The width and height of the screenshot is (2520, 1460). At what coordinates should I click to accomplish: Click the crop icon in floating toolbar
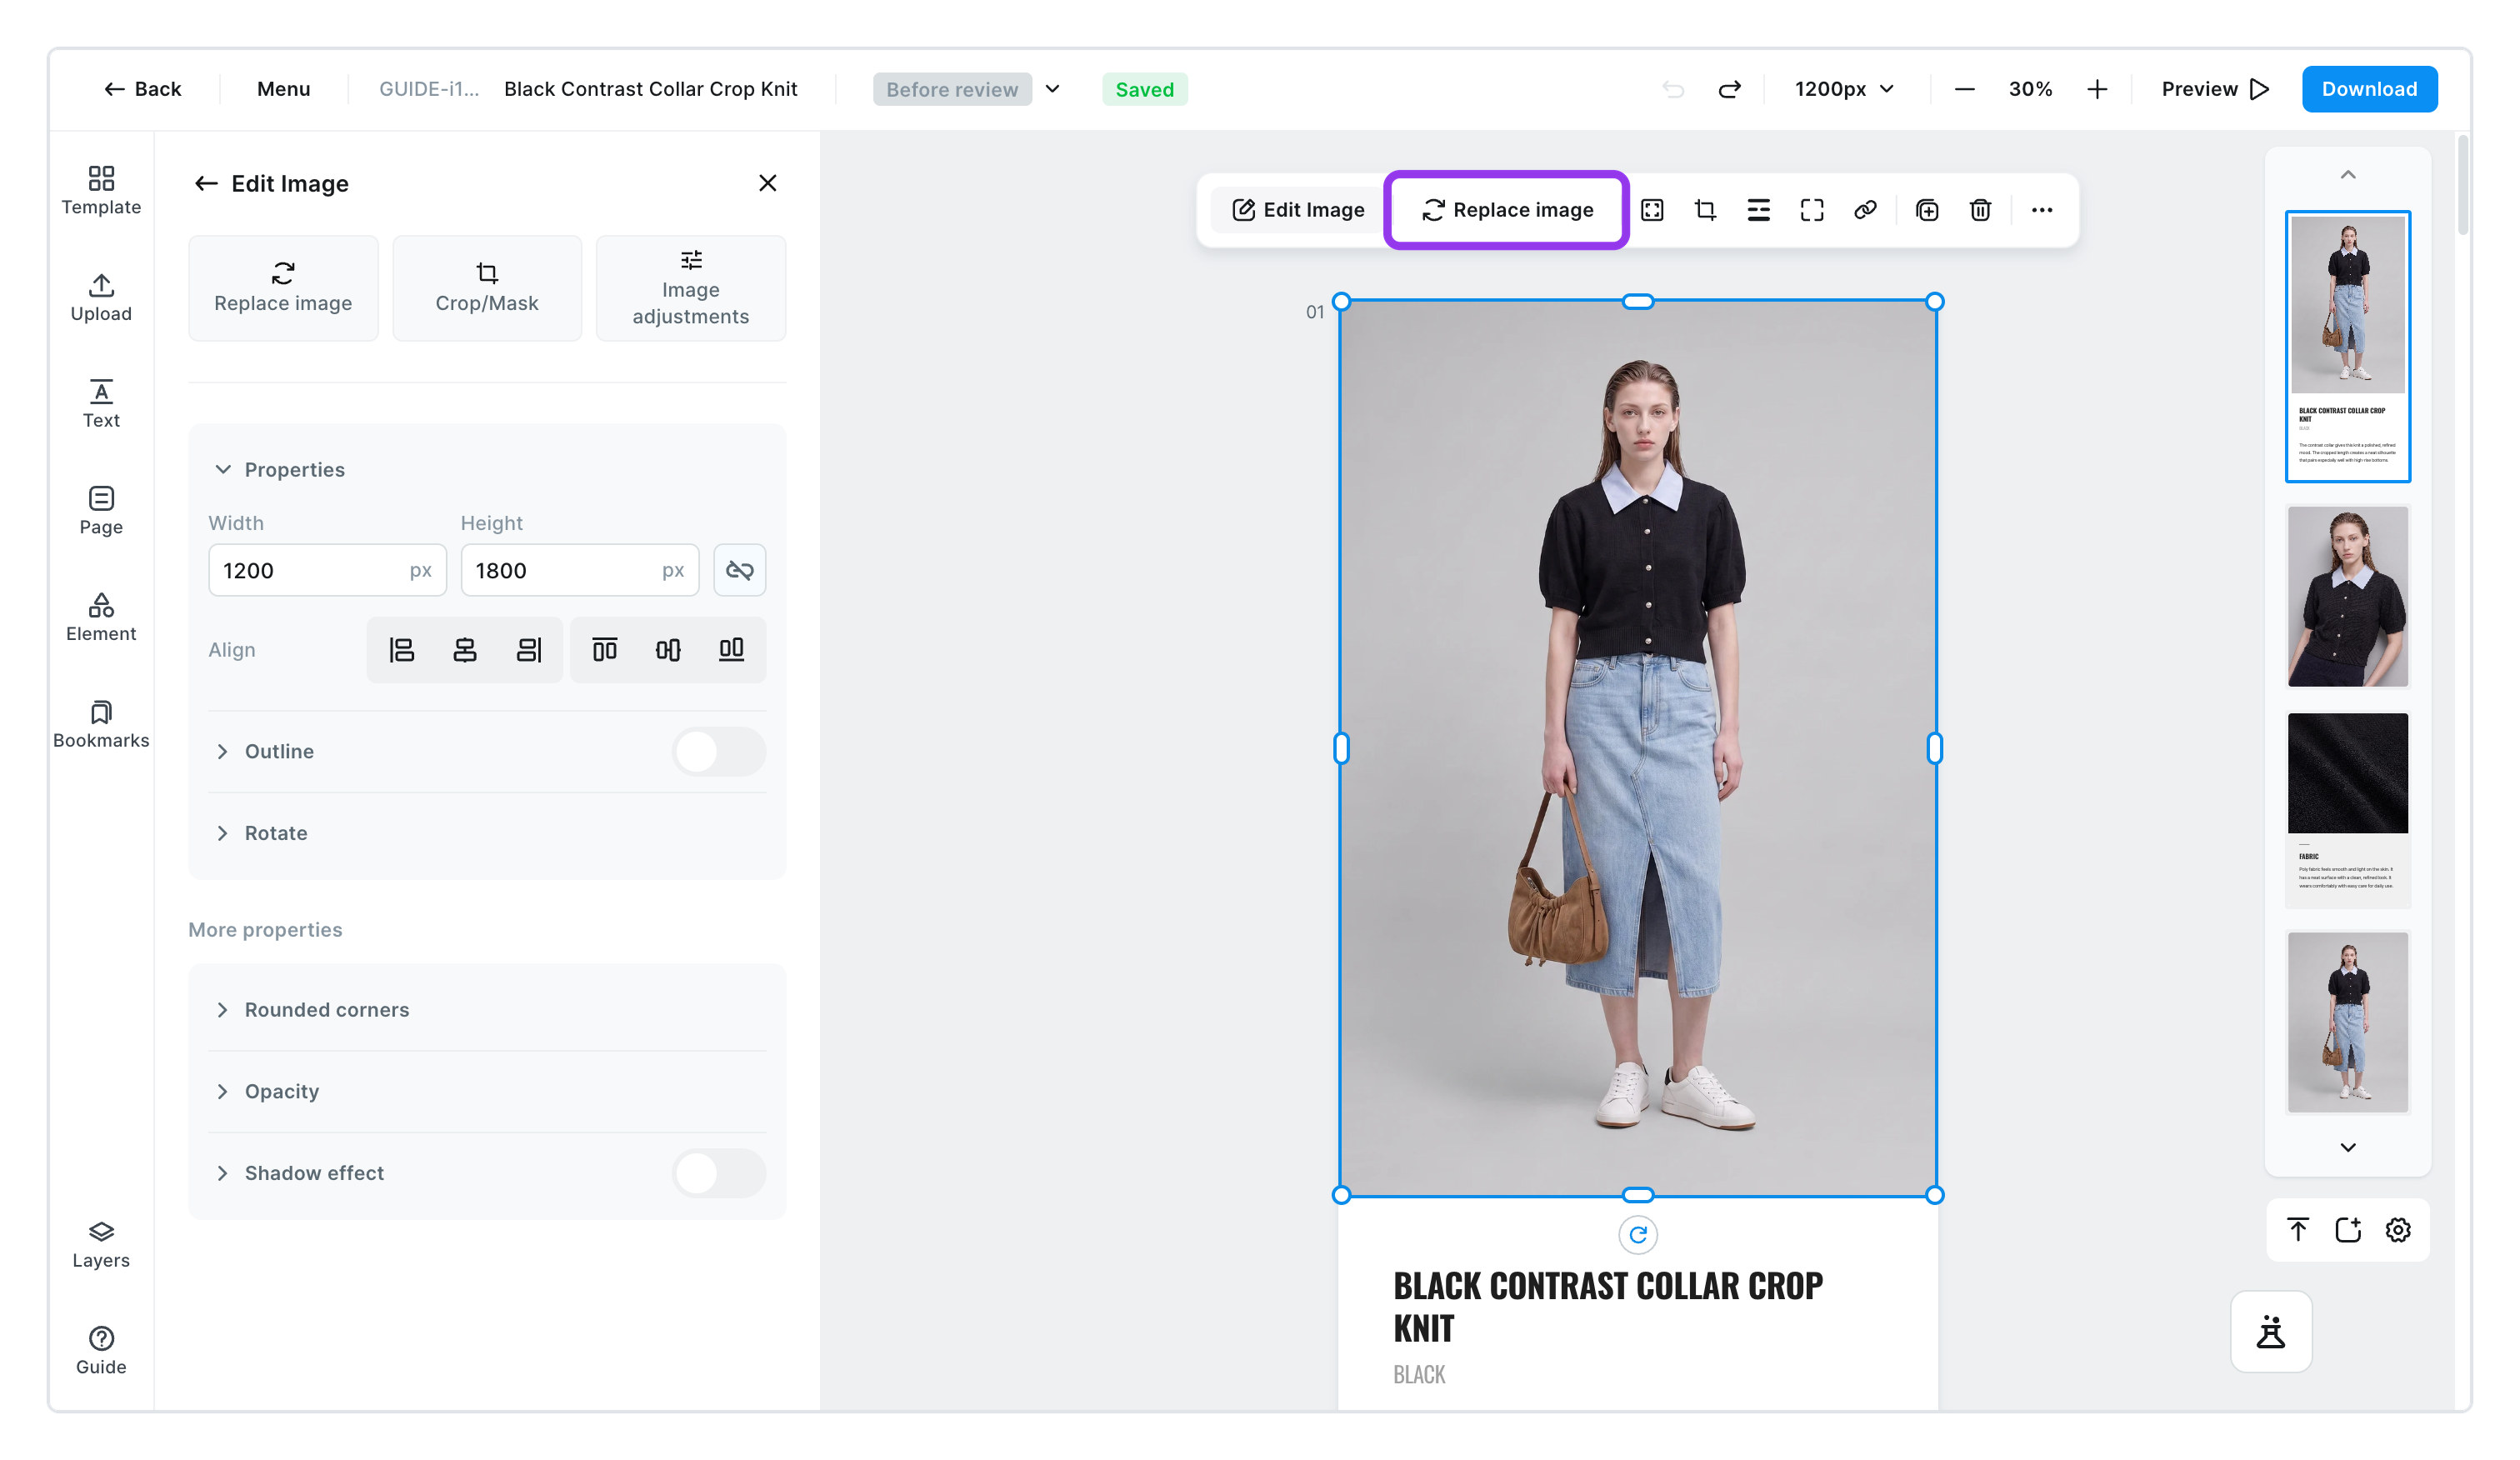1705,210
